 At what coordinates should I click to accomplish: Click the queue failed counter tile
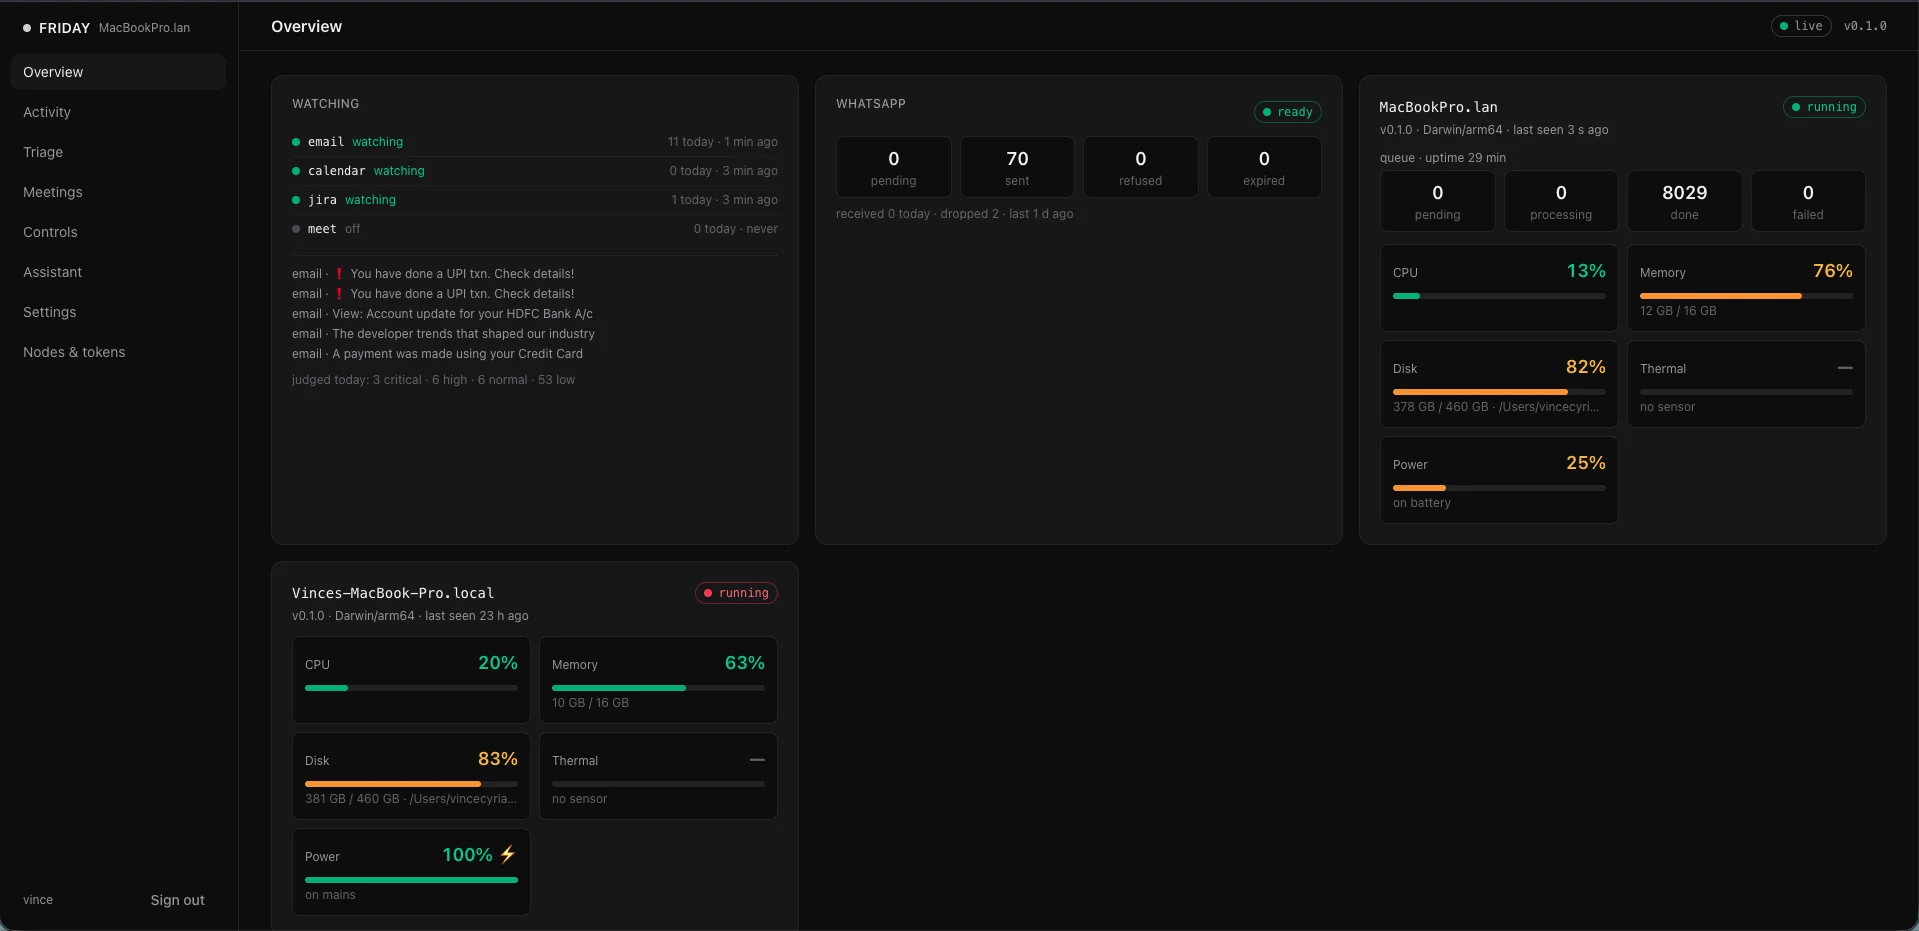point(1808,201)
